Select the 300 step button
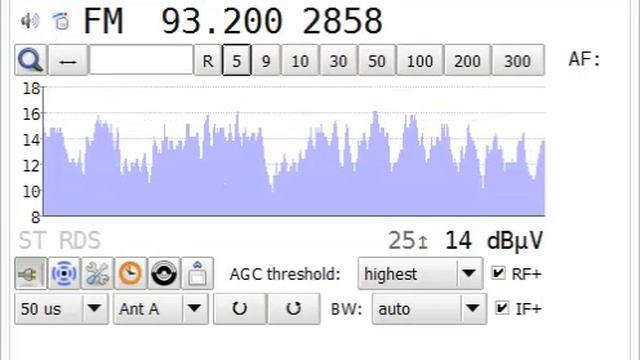640x360 pixels. (x=518, y=60)
